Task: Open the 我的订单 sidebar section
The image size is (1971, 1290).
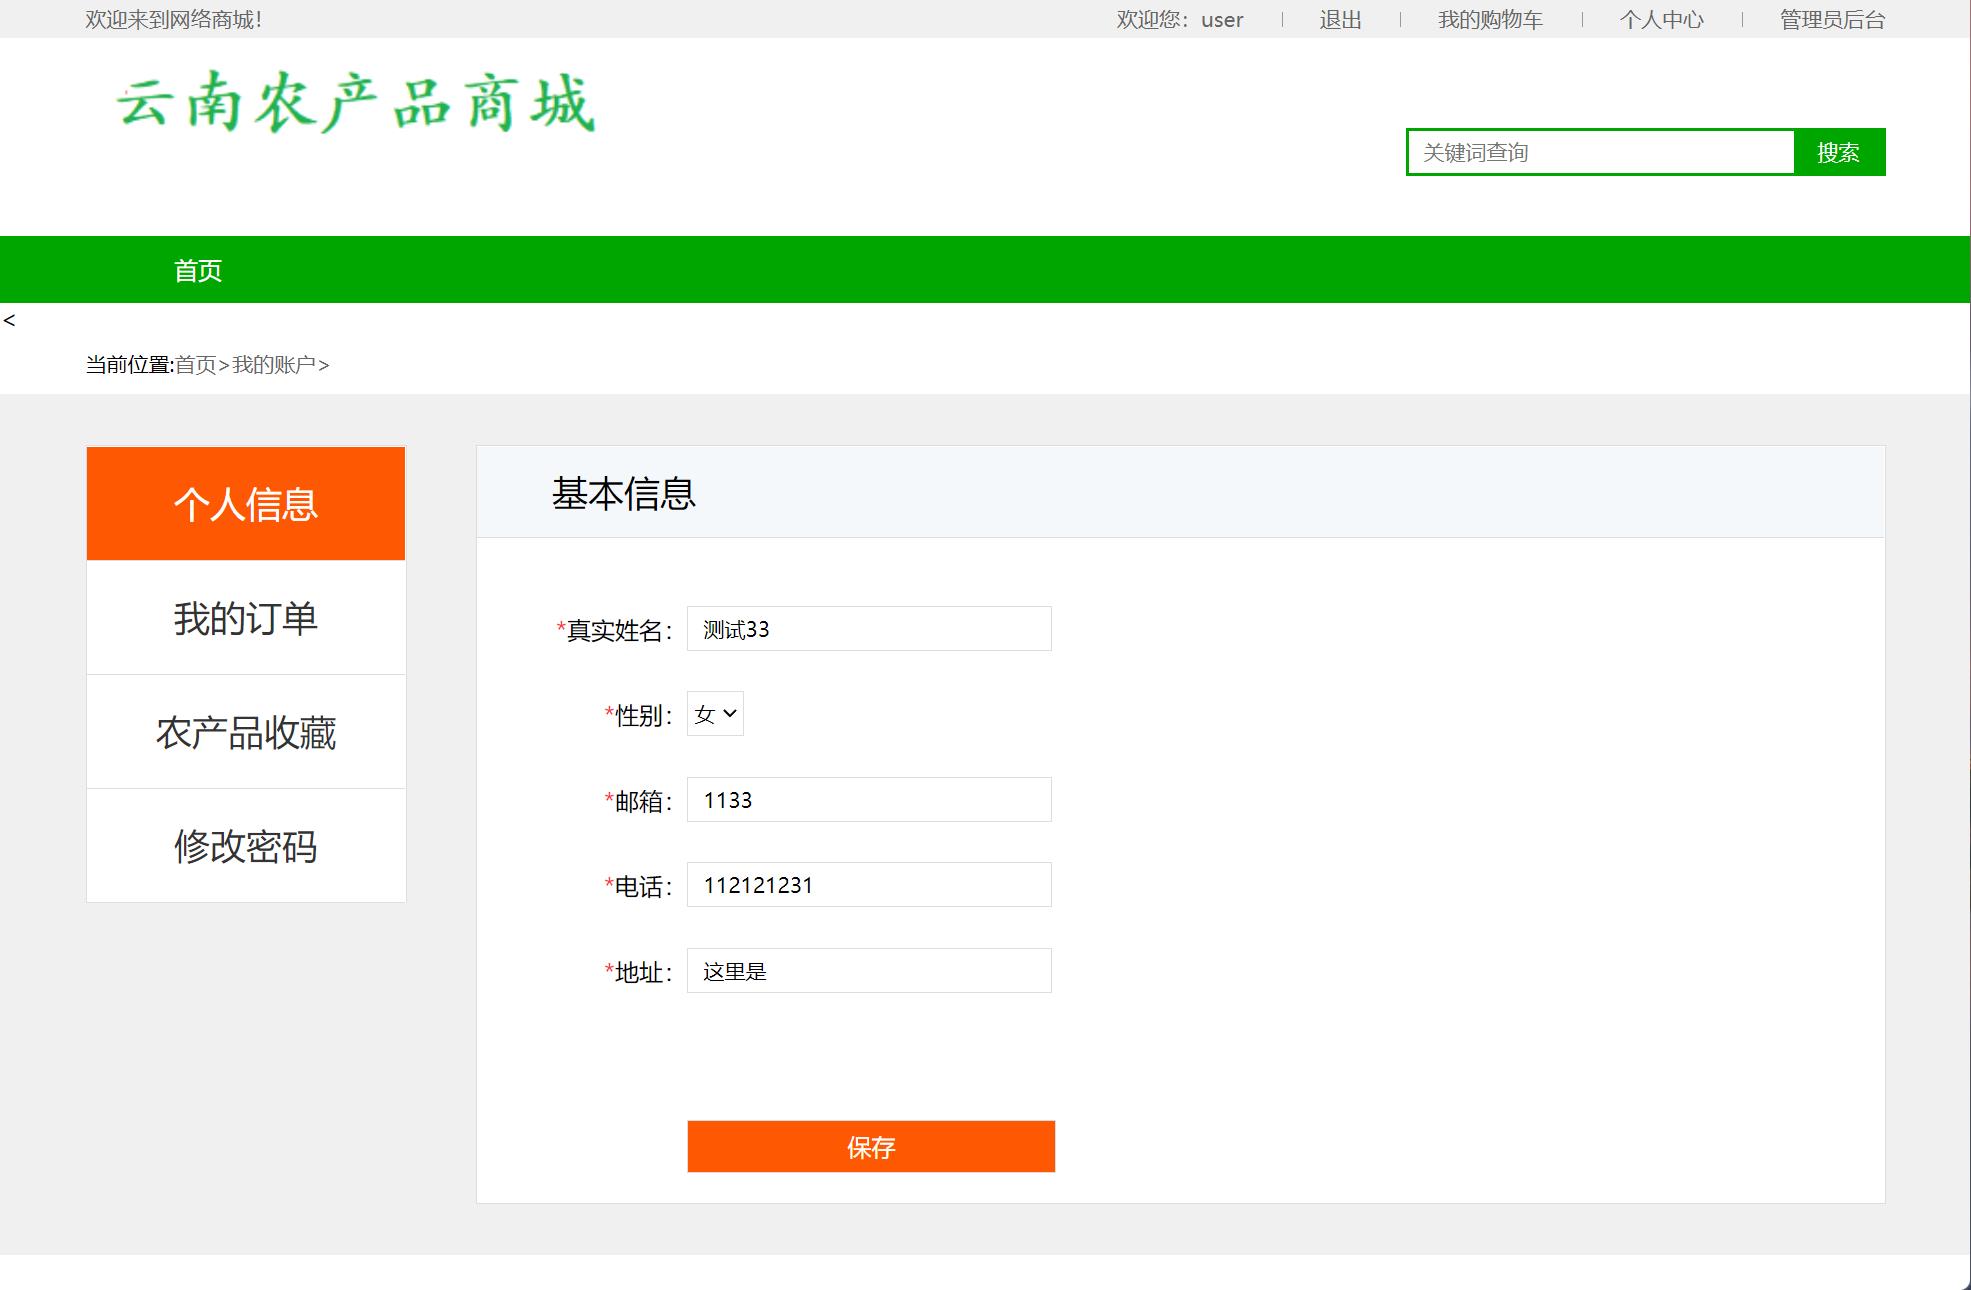Action: point(245,617)
